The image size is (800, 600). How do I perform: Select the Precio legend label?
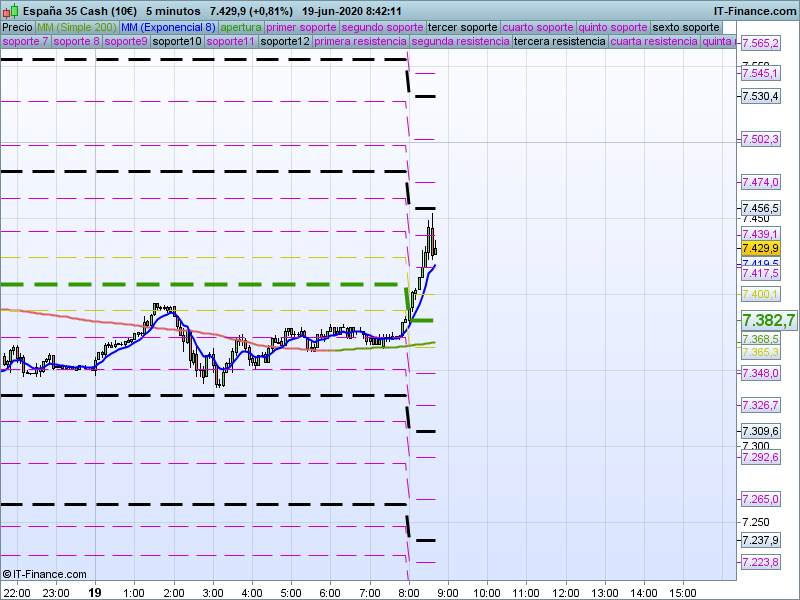(17, 27)
